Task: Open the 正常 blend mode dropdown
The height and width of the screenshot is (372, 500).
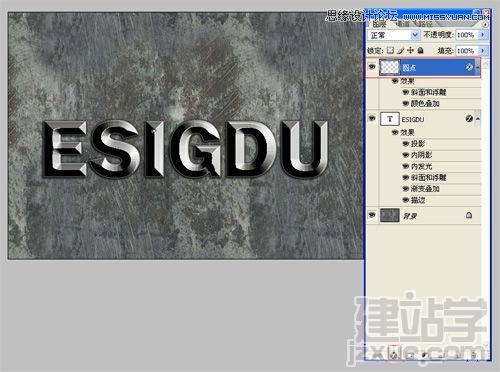Action: click(394, 35)
